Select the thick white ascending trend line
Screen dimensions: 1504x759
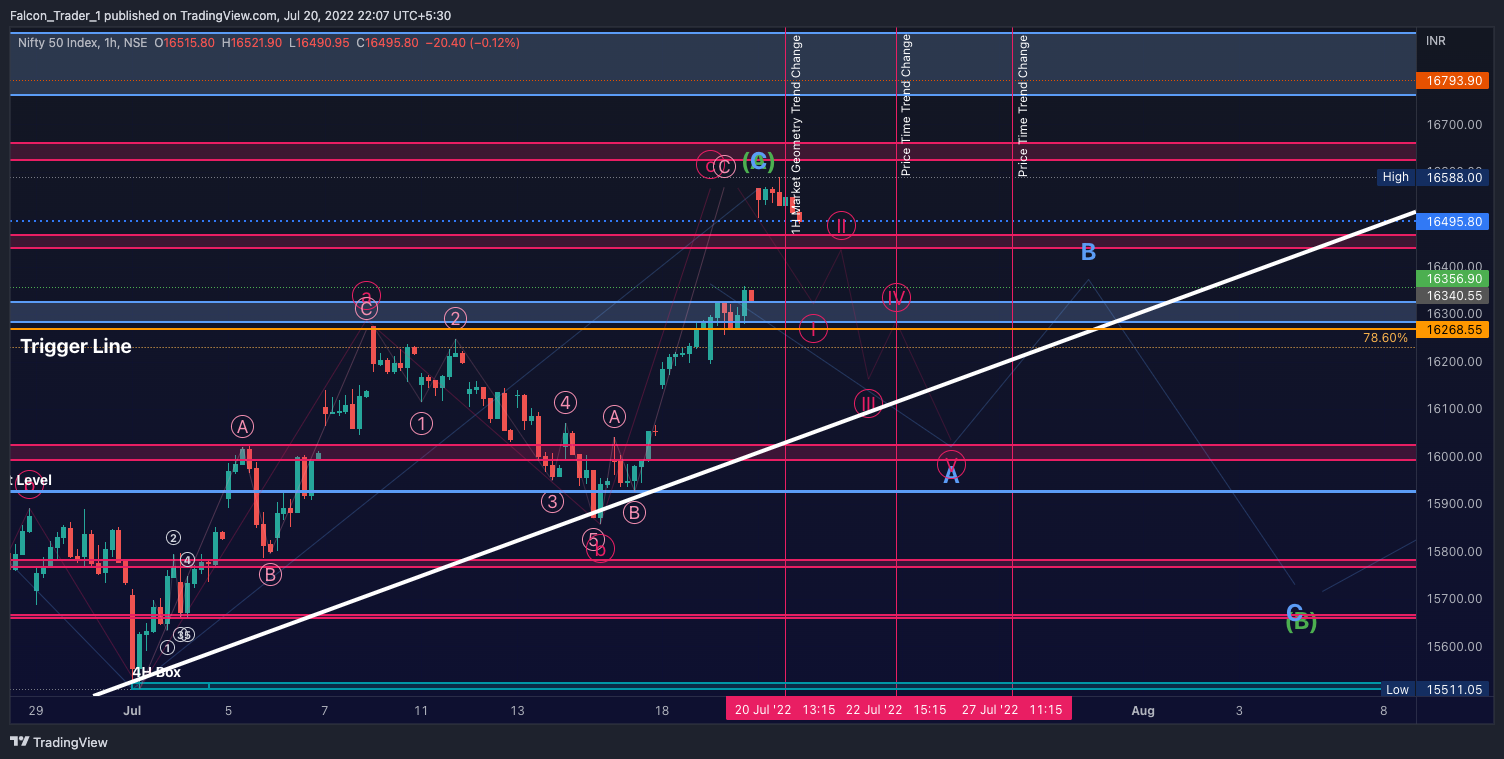(x=754, y=453)
